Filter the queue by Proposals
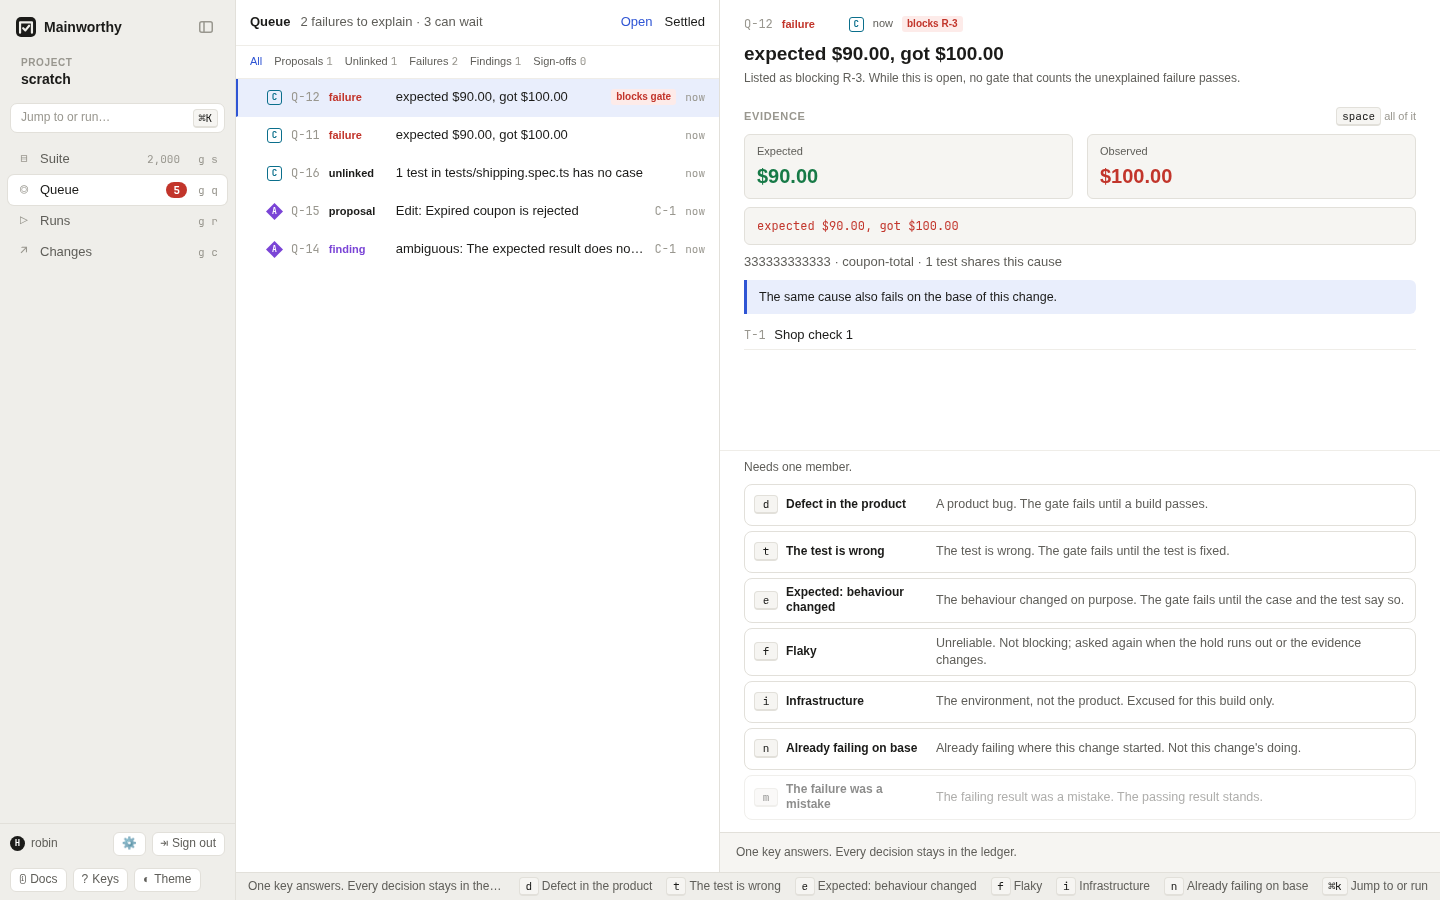 (303, 62)
